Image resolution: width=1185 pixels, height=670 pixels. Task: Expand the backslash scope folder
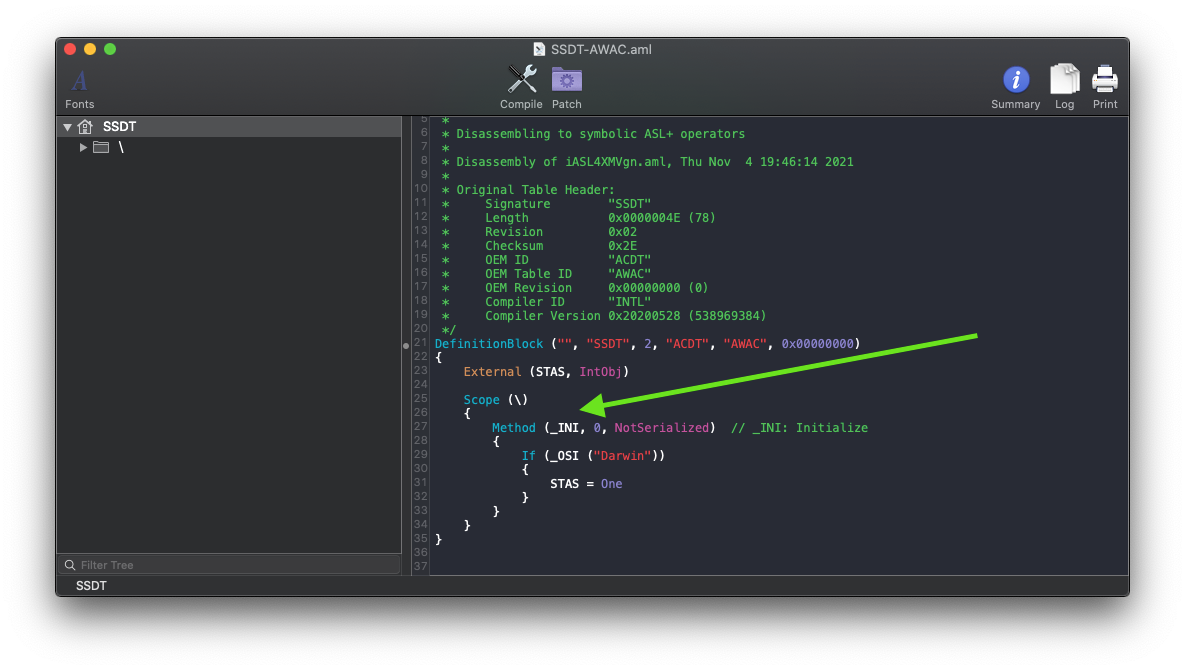click(83, 147)
